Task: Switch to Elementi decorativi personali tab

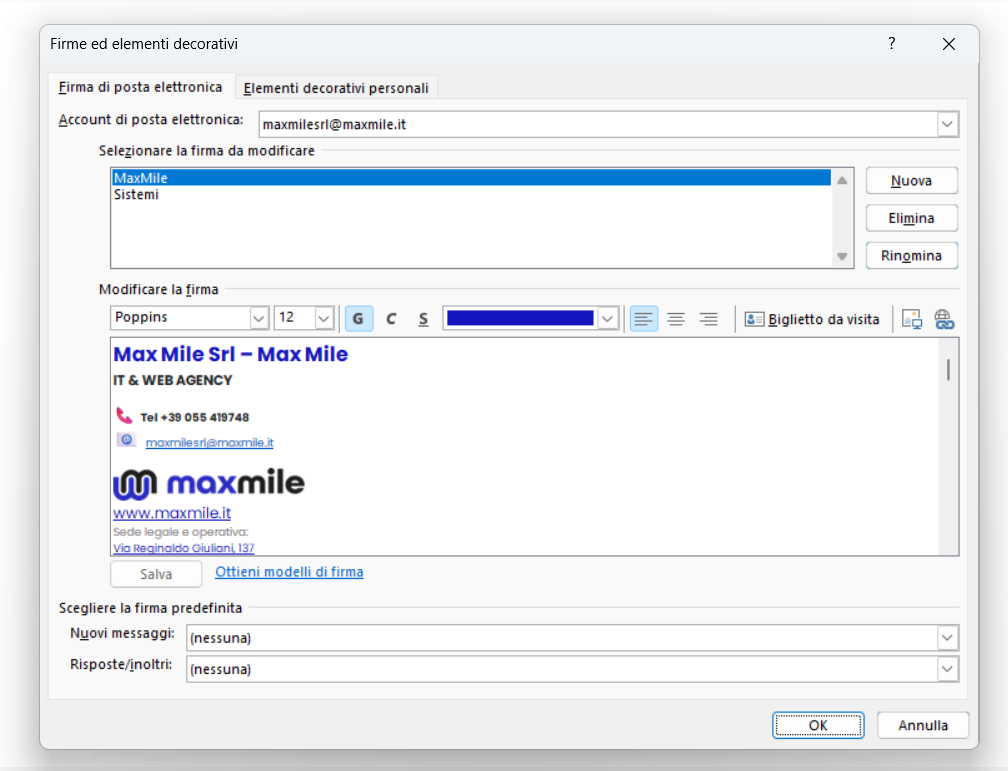Action: click(x=336, y=88)
